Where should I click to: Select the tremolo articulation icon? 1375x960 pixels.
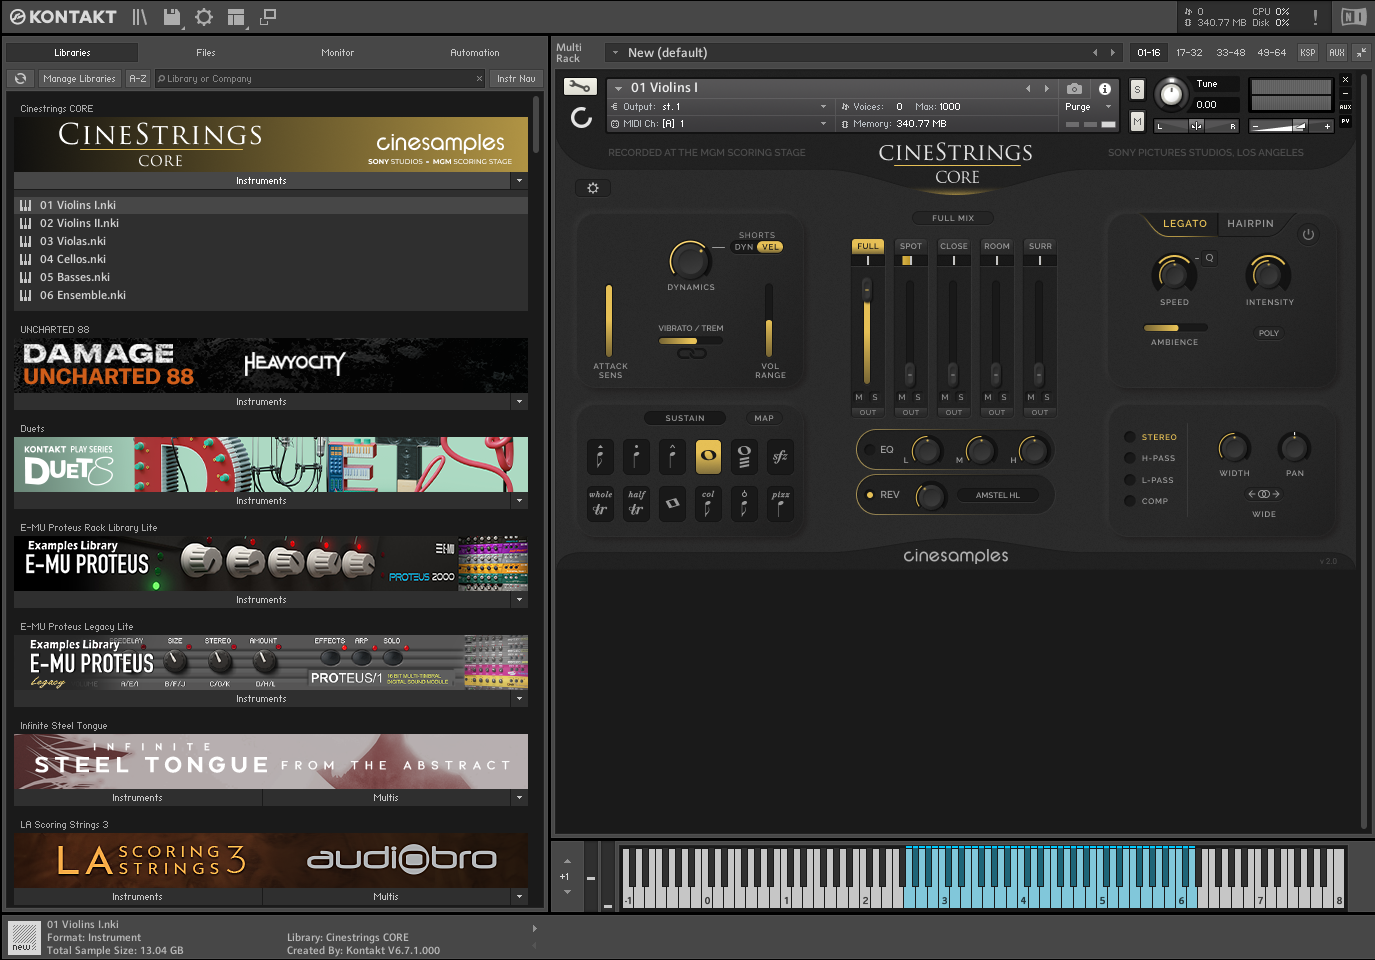(744, 456)
